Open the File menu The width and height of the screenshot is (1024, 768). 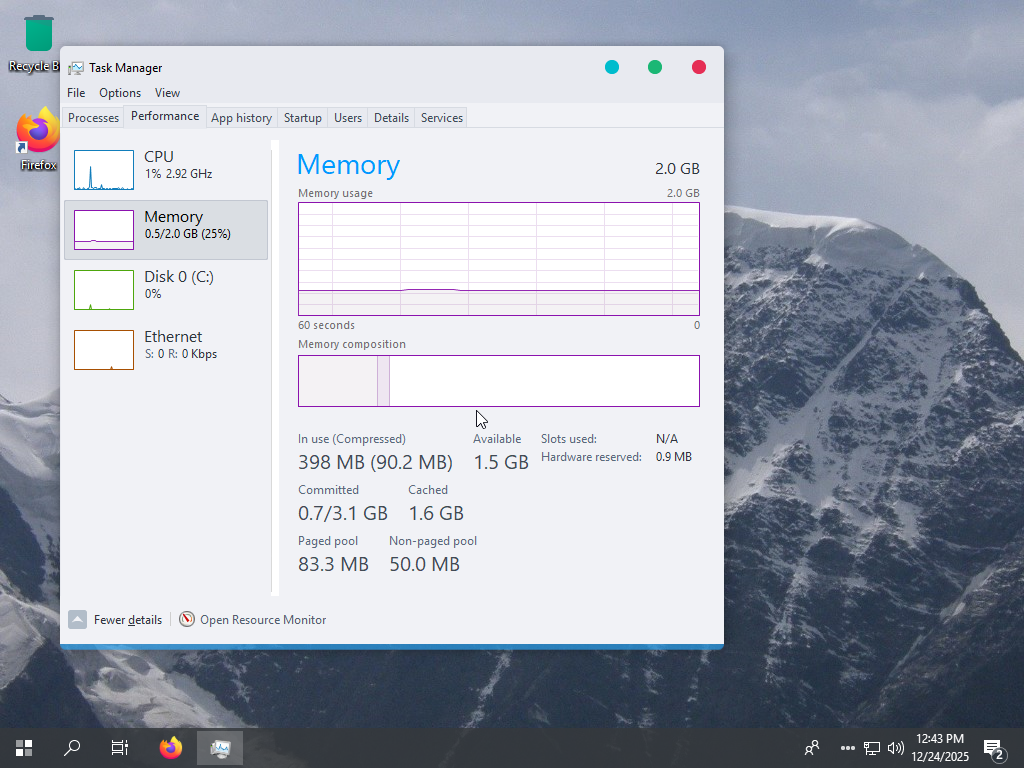76,93
